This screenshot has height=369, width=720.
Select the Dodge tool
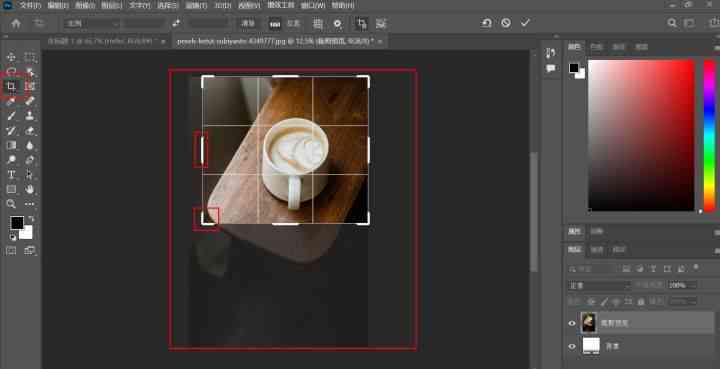click(x=11, y=160)
